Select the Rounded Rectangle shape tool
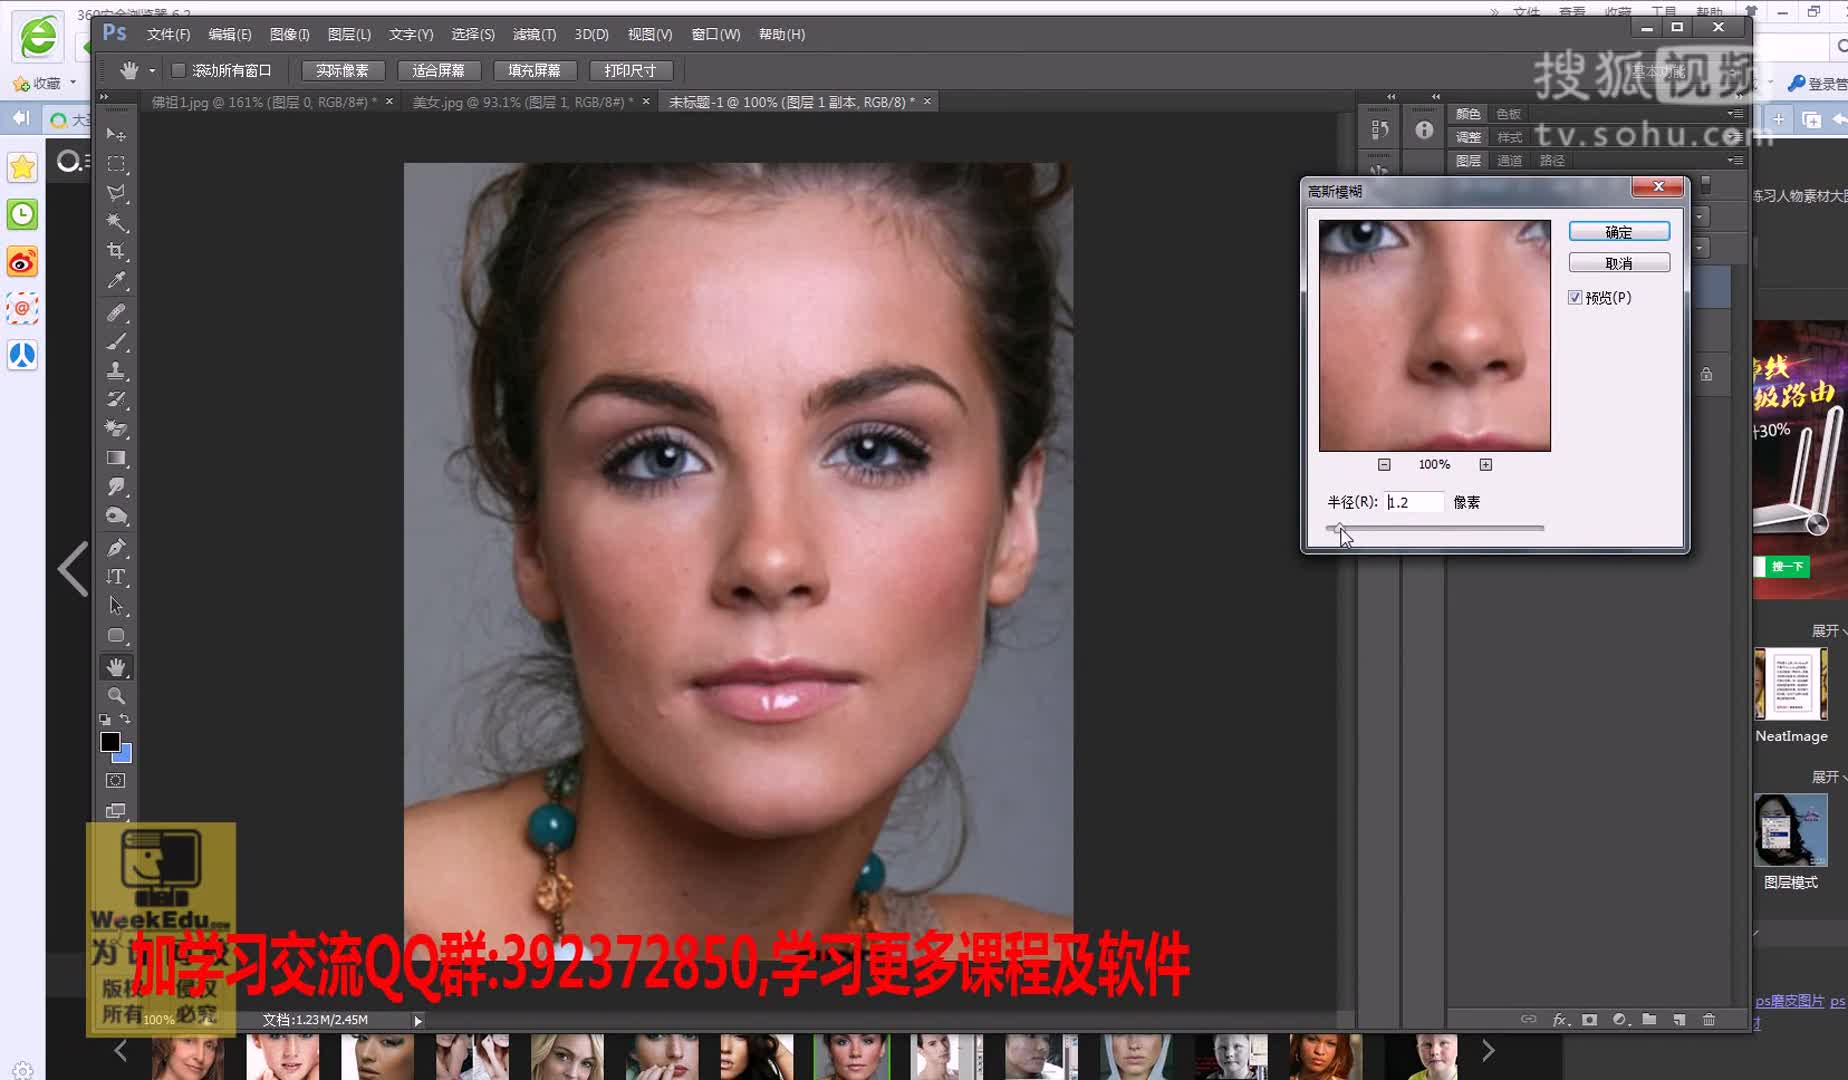 point(116,635)
